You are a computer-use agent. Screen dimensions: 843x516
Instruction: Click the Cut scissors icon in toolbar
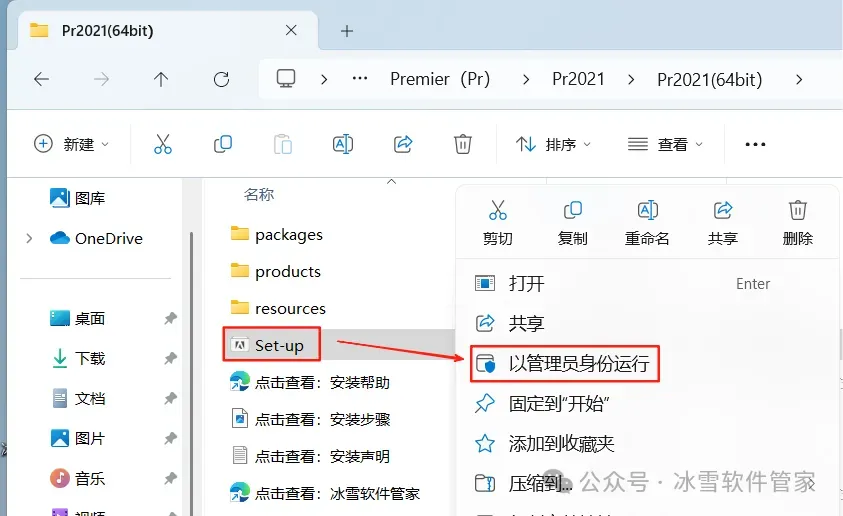162,144
